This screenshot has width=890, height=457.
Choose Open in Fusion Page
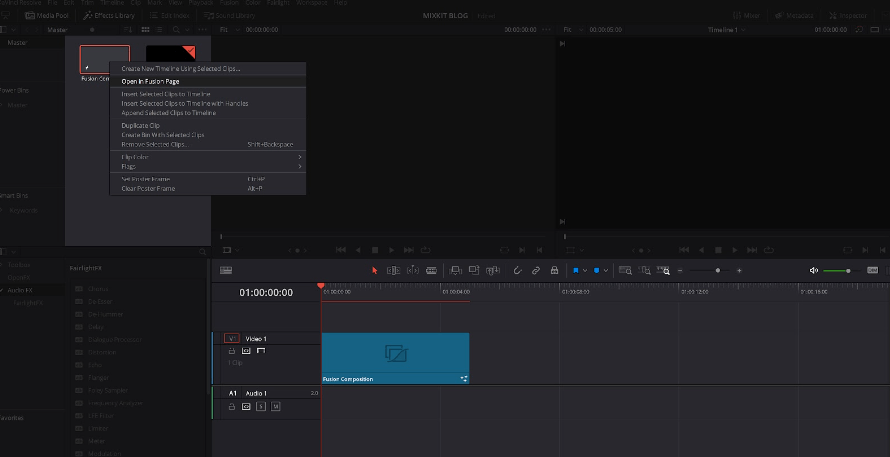[150, 81]
